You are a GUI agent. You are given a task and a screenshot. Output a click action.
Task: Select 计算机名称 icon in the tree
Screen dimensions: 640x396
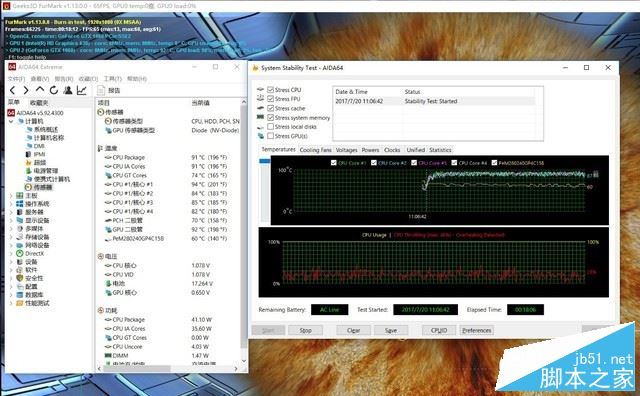pos(29,138)
